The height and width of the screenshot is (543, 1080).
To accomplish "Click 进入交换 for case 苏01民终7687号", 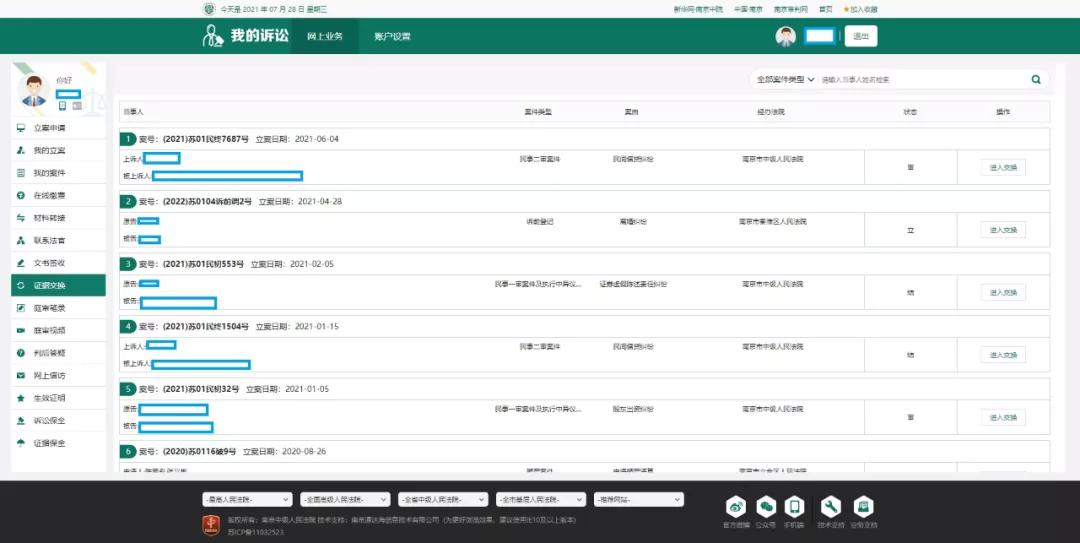I will pos(1003,167).
